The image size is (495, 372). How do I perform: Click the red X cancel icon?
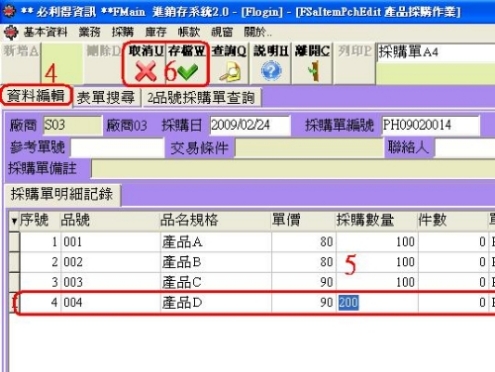pos(145,72)
